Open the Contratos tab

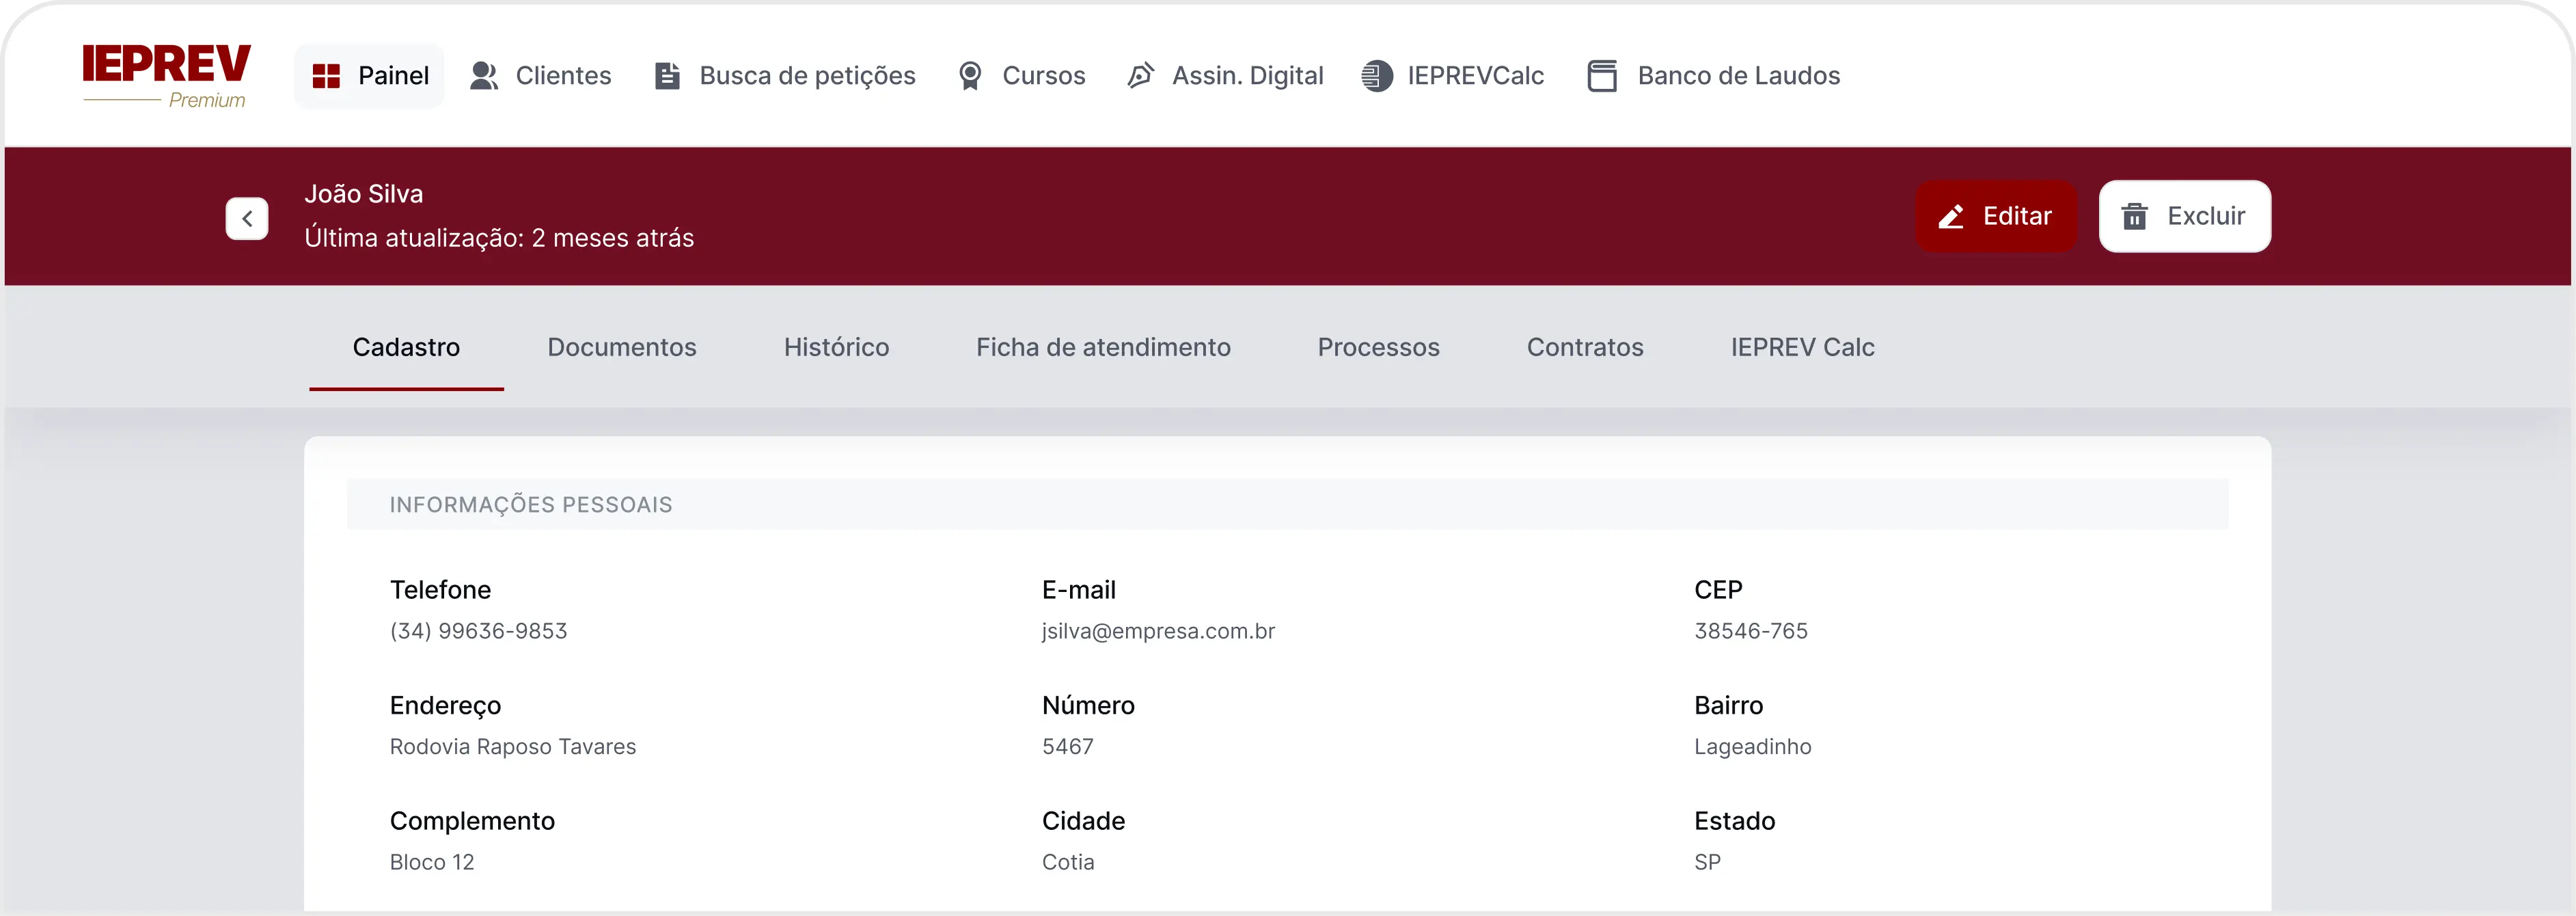click(x=1585, y=347)
